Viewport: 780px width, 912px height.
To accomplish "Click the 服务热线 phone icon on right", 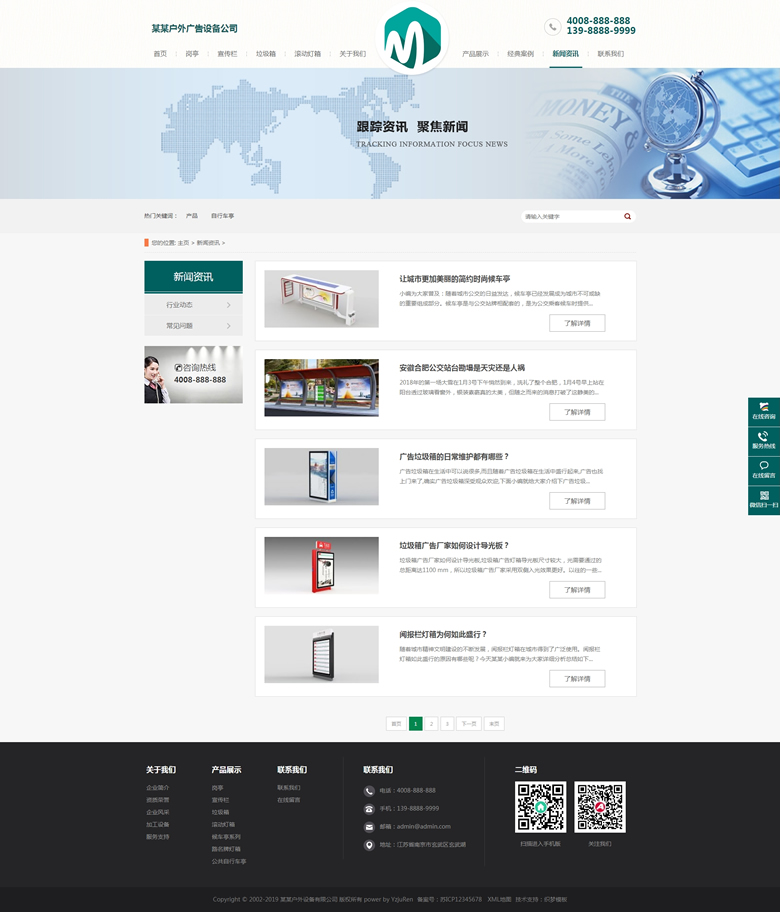I will coord(763,440).
